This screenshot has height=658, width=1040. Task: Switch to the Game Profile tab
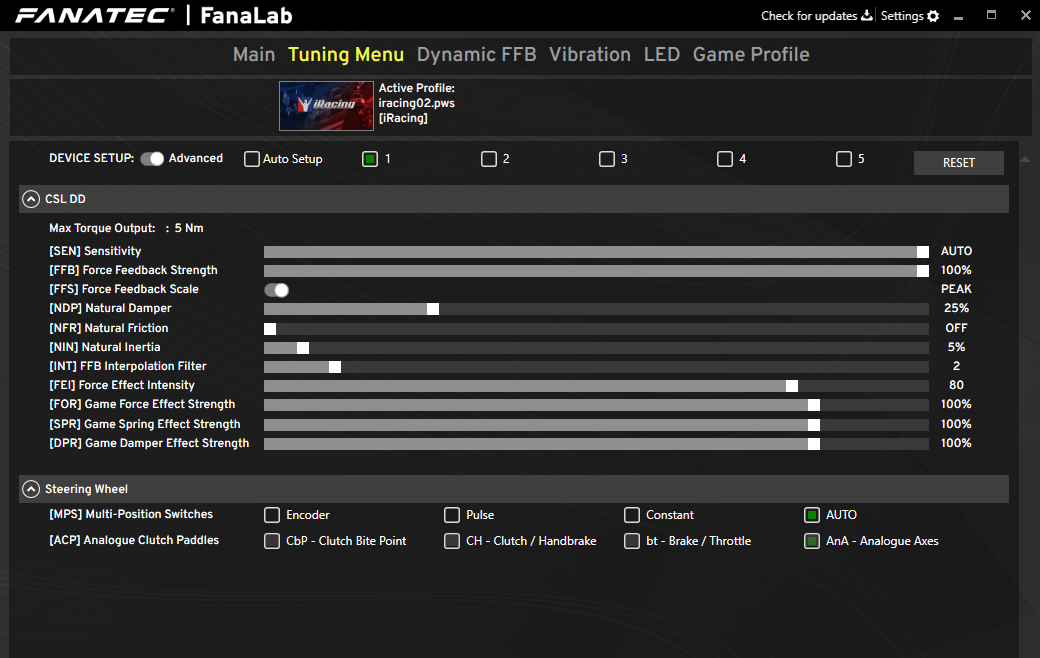click(x=751, y=54)
